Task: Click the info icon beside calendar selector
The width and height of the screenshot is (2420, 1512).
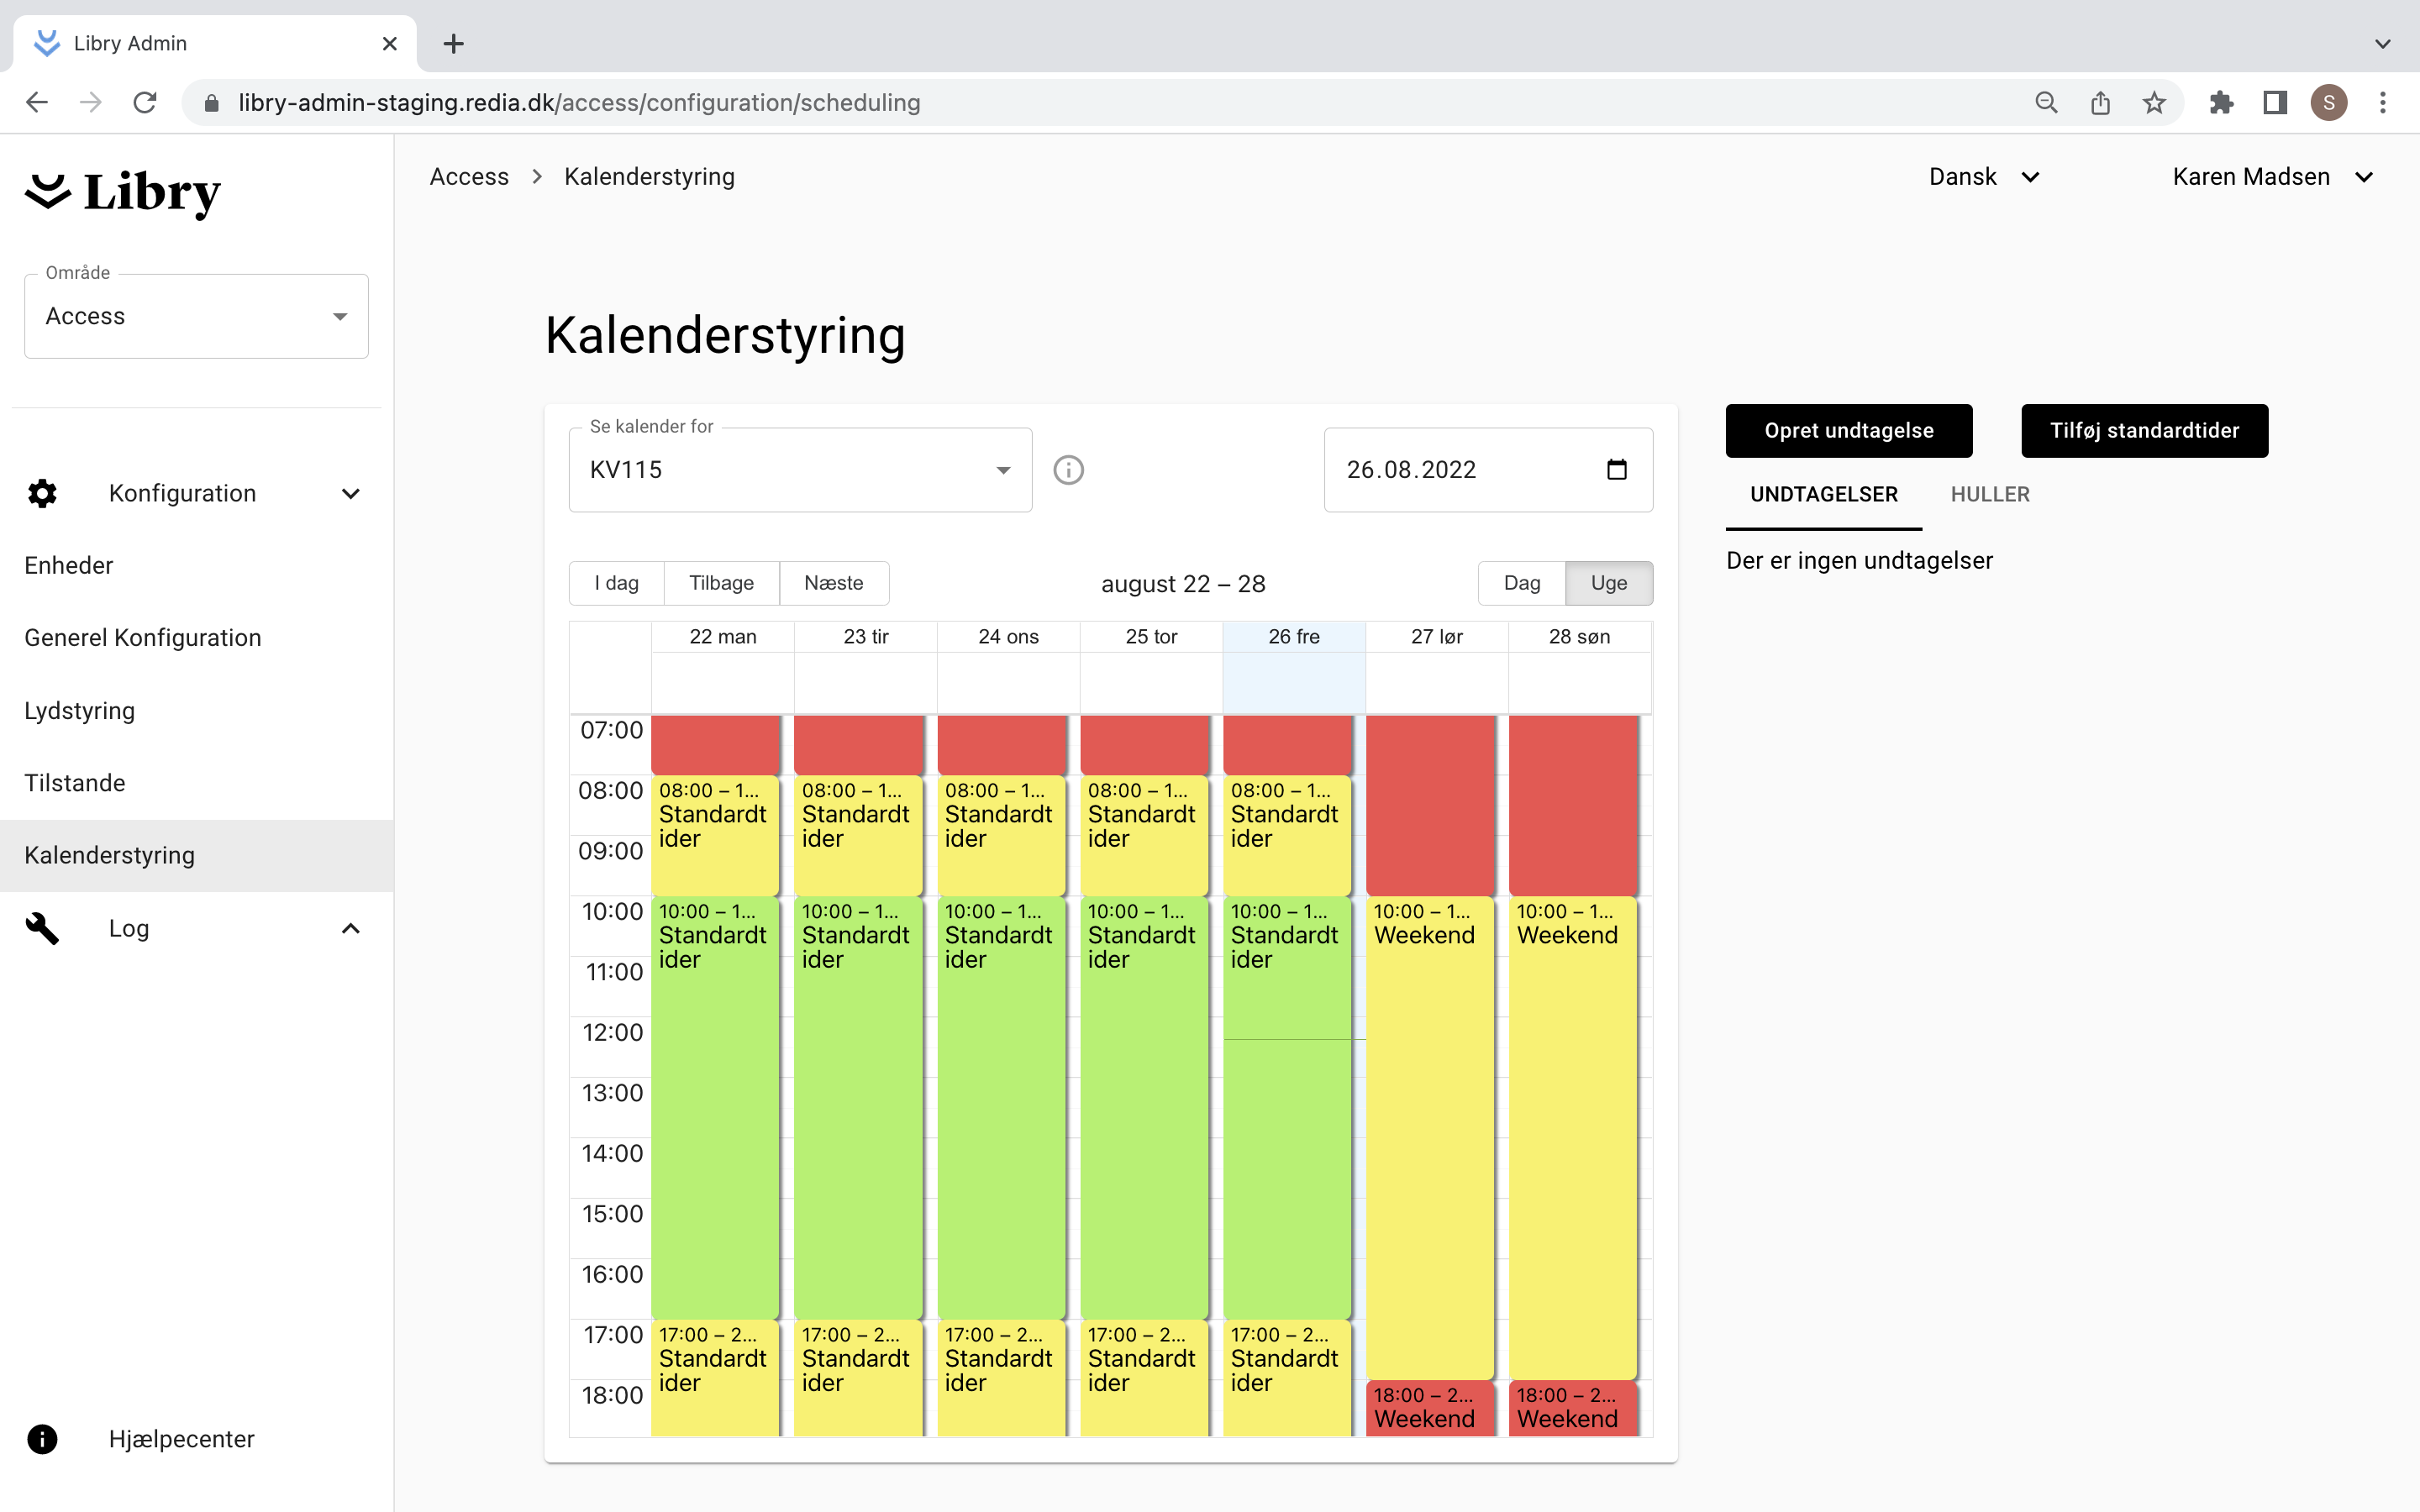Action: click(x=1068, y=470)
